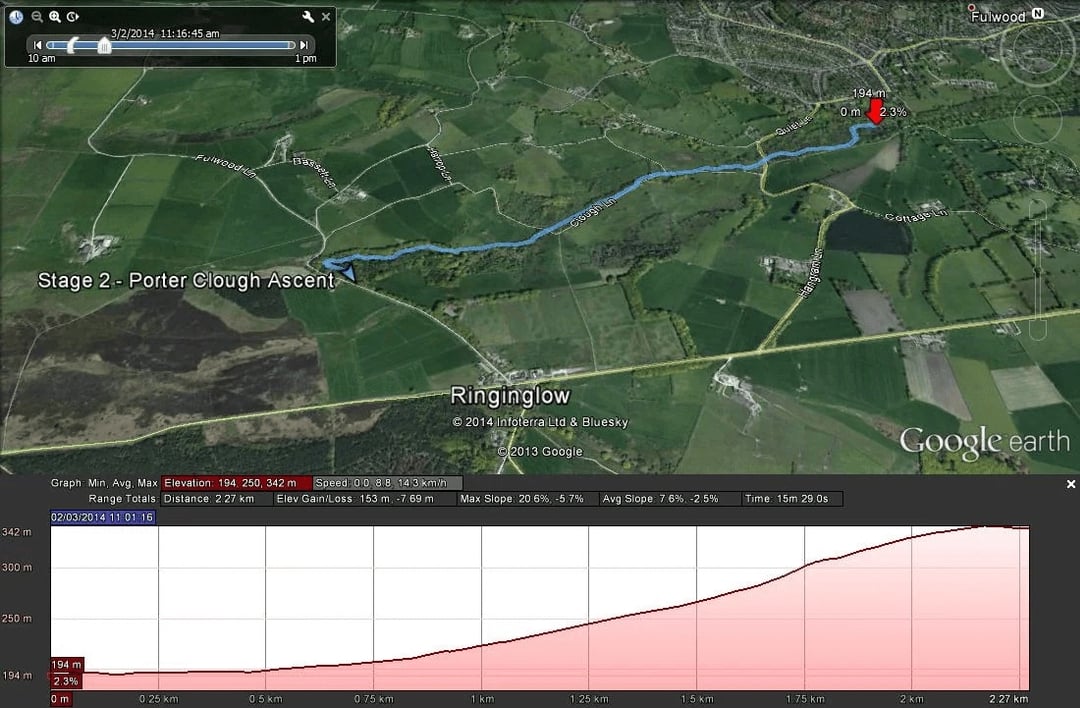Click the animation loop clock icon

(72, 16)
